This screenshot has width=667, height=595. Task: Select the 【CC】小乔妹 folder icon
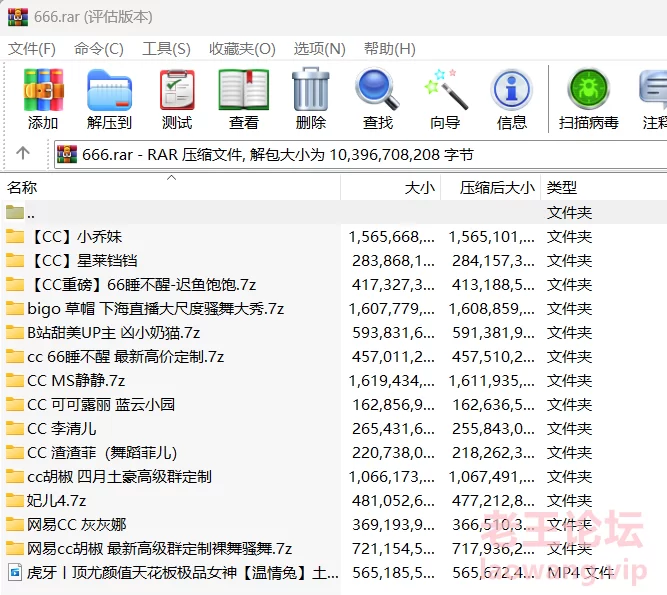click(x=15, y=236)
